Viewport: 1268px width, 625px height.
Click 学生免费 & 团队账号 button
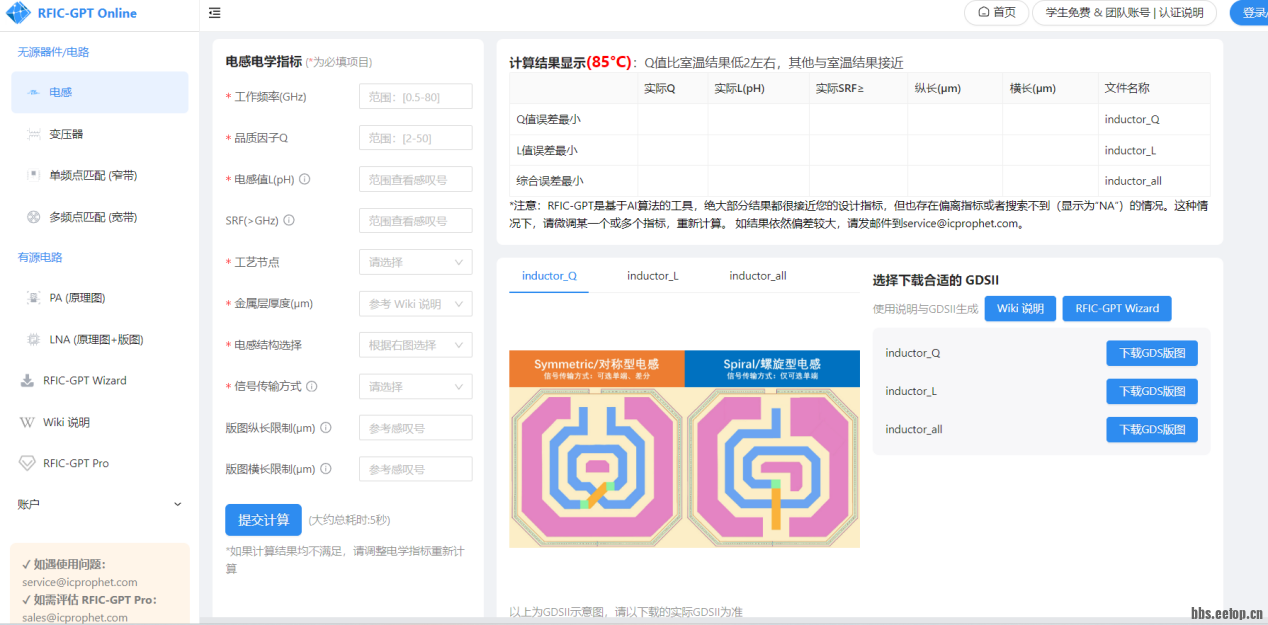tap(1124, 12)
